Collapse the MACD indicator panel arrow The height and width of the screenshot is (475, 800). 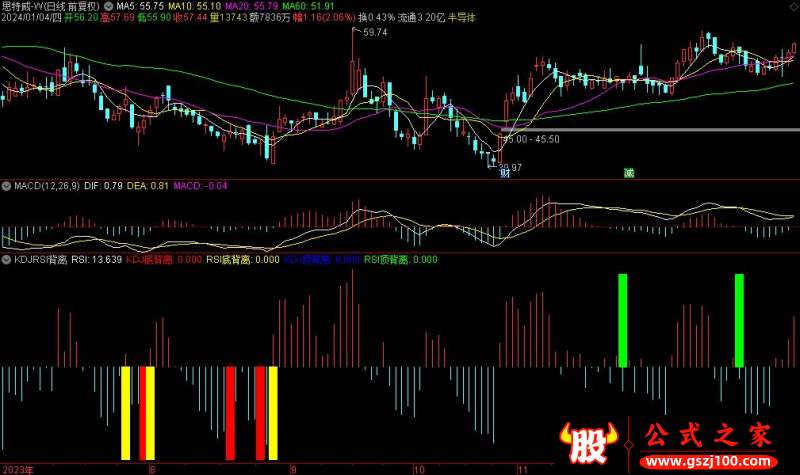[6, 185]
